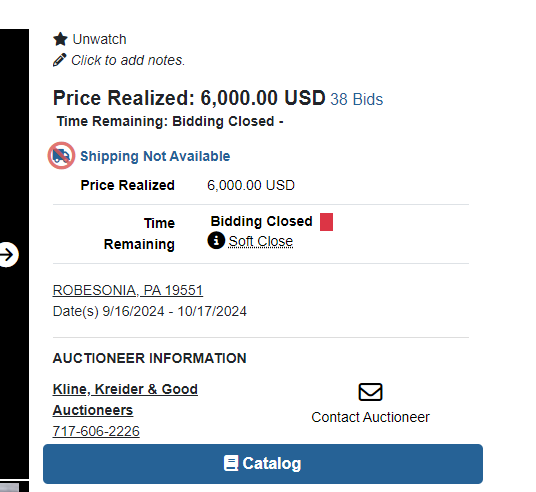Go to the next image with the arrow icon

tap(8, 255)
